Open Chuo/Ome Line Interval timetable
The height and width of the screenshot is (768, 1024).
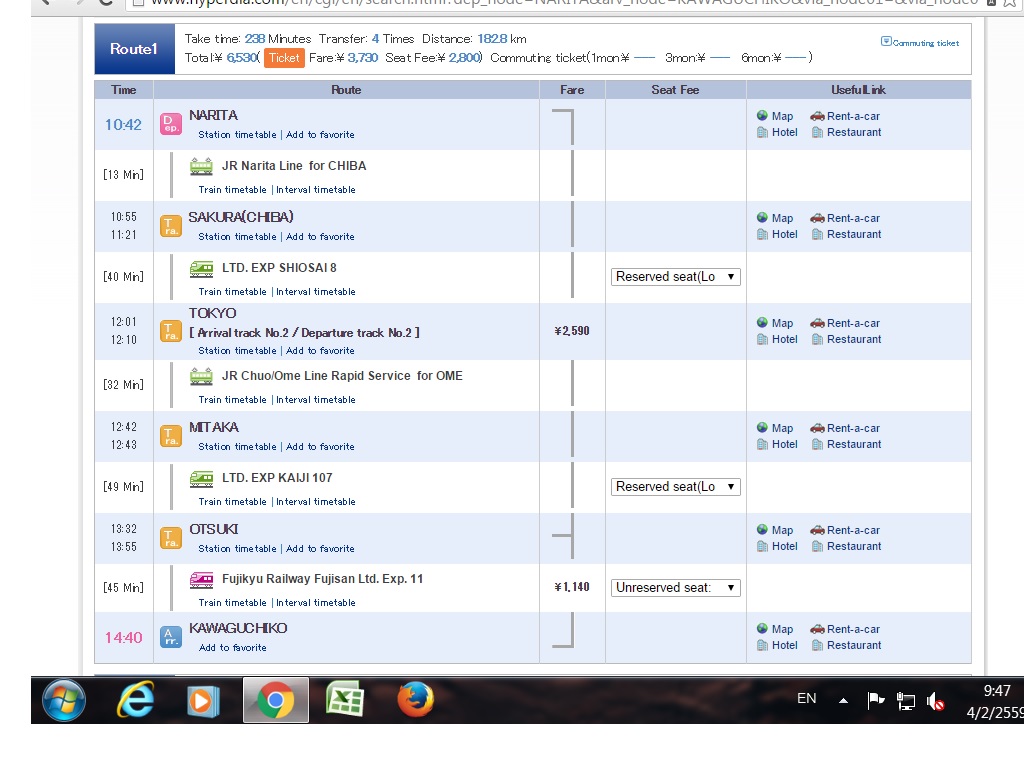pyautogui.click(x=316, y=400)
